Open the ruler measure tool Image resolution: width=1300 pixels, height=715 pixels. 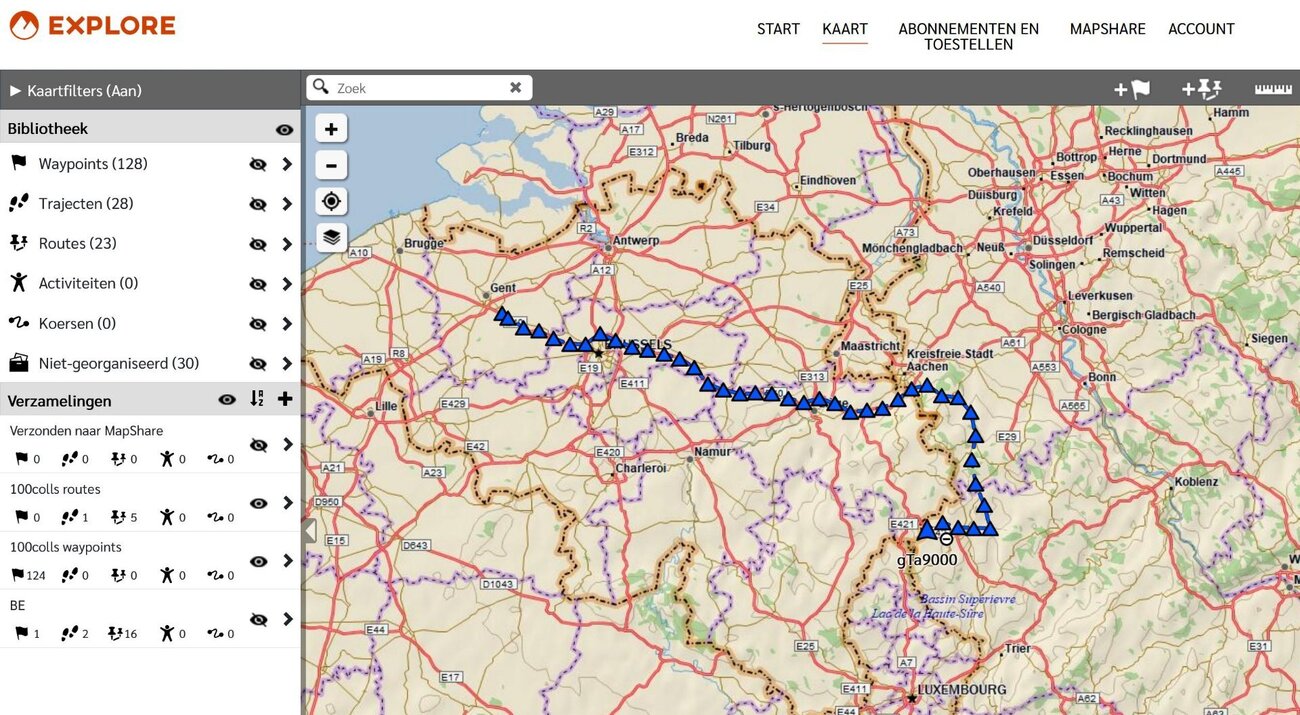click(x=1273, y=89)
